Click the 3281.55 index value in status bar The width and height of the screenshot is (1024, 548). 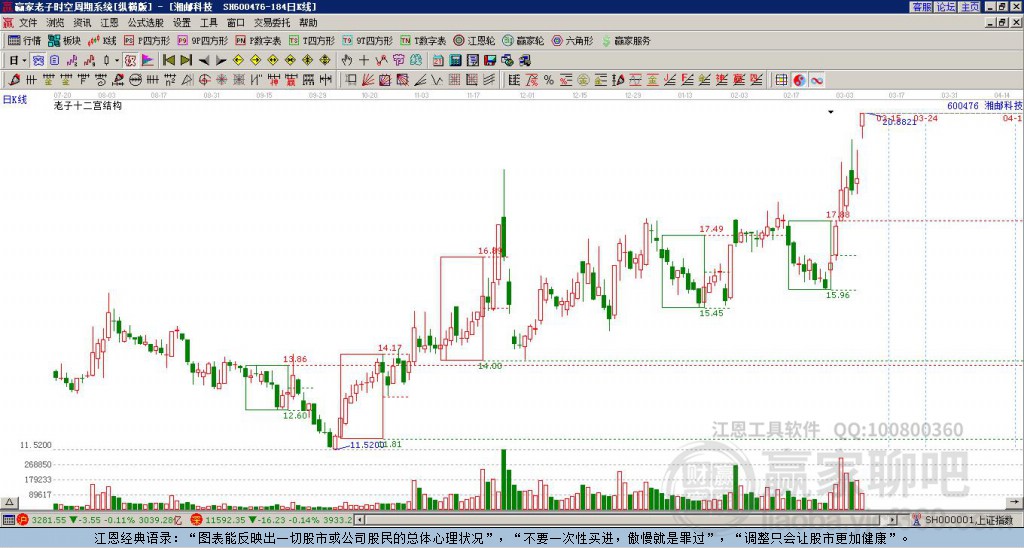click(49, 520)
